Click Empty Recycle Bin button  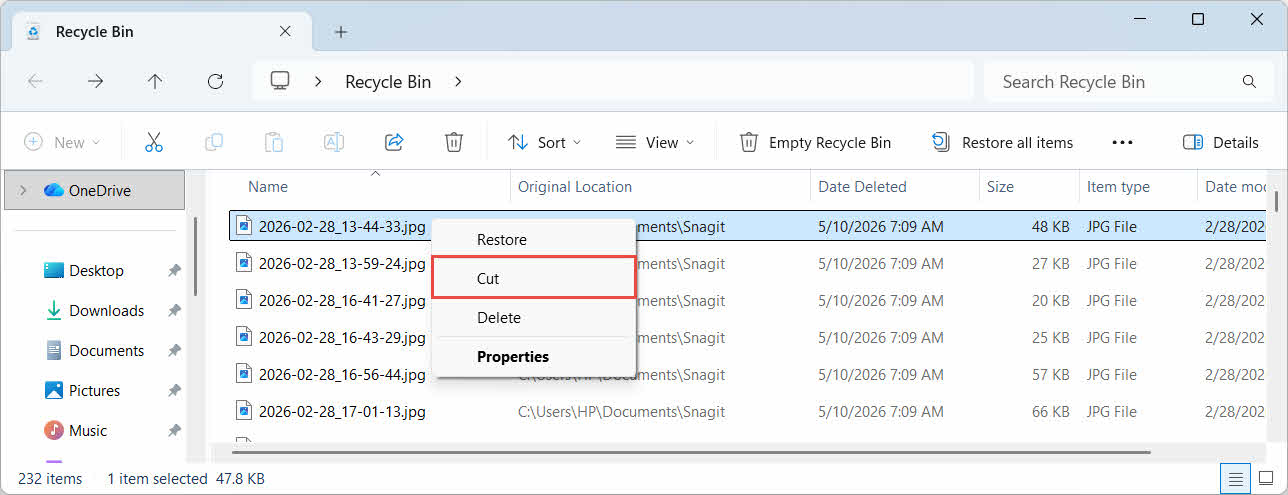click(815, 142)
